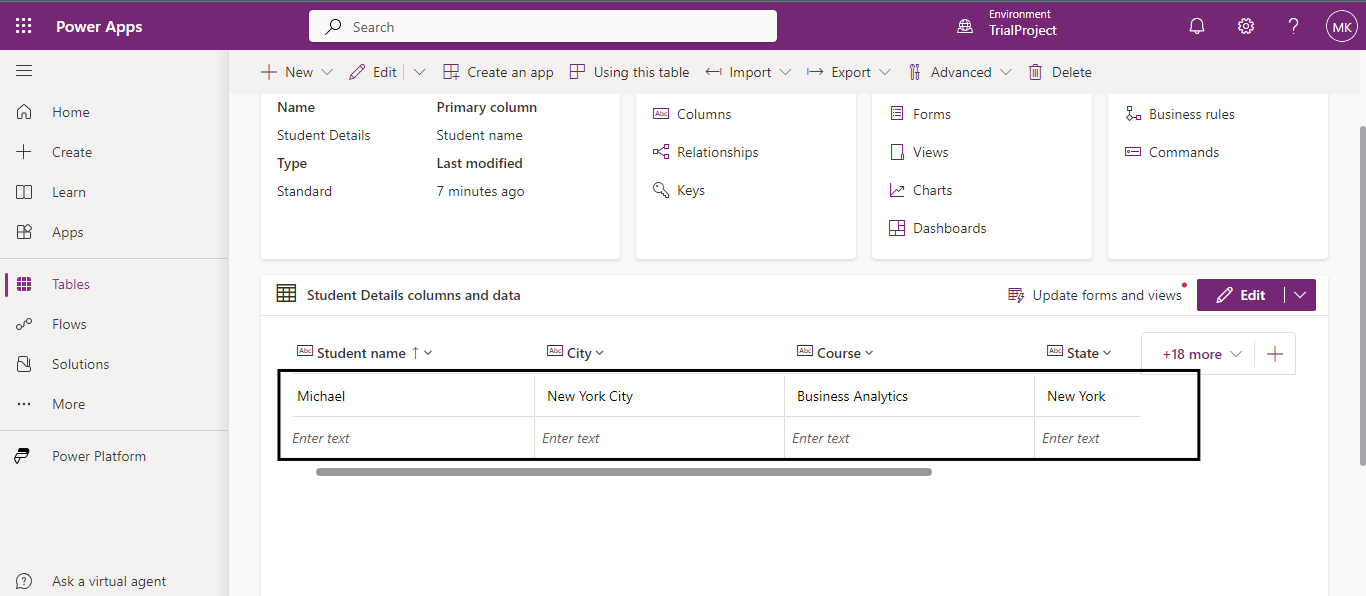Expand the New command dropdown arrow
The image size is (1366, 596).
(327, 72)
